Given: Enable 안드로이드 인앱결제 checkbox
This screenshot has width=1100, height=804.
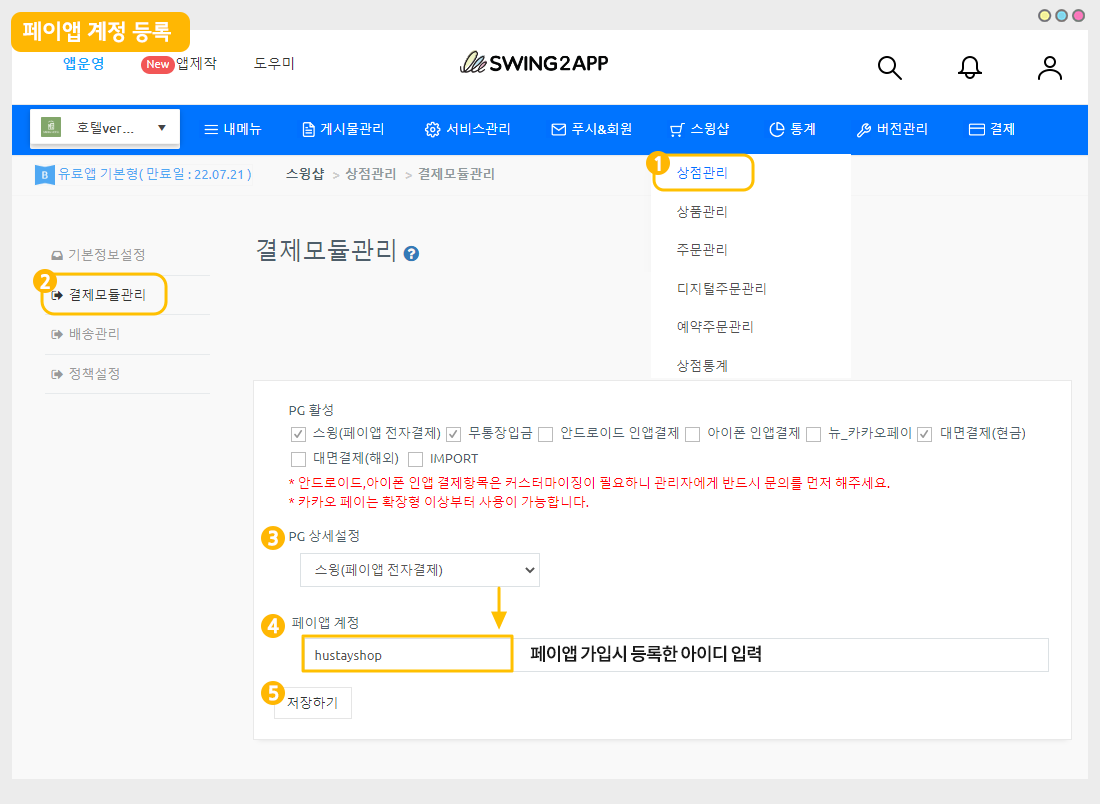Looking at the screenshot, I should tap(546, 434).
